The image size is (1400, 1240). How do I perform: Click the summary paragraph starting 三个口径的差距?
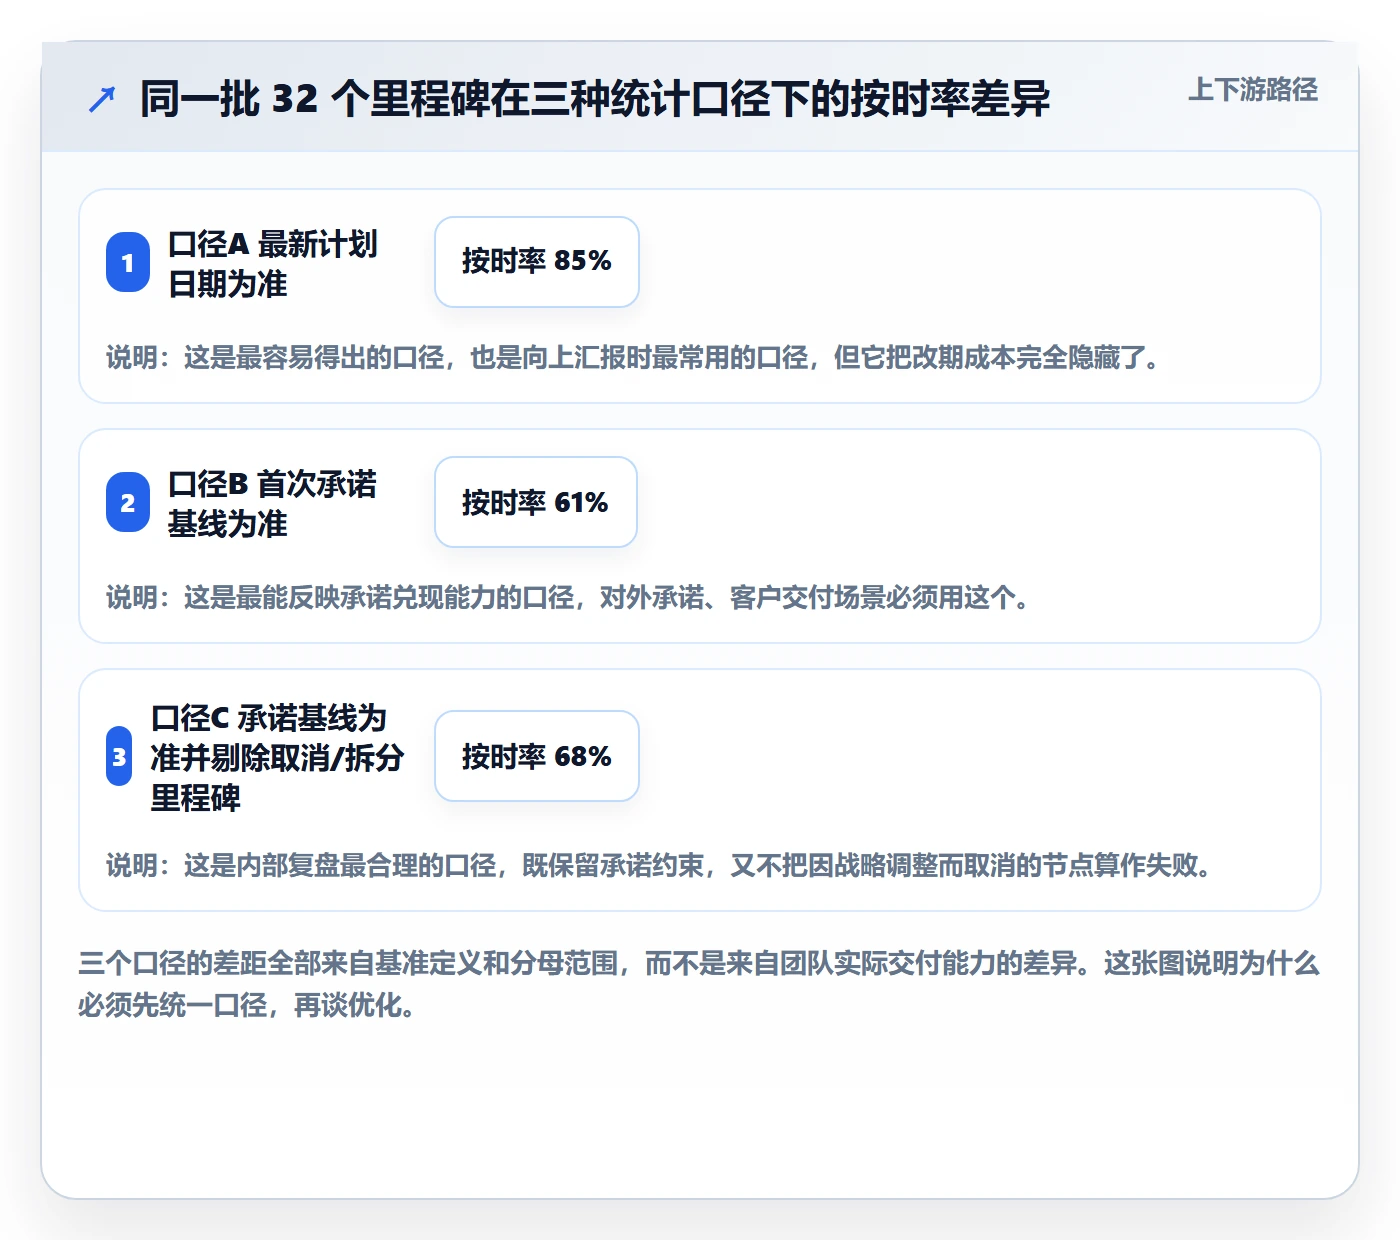coord(699,984)
